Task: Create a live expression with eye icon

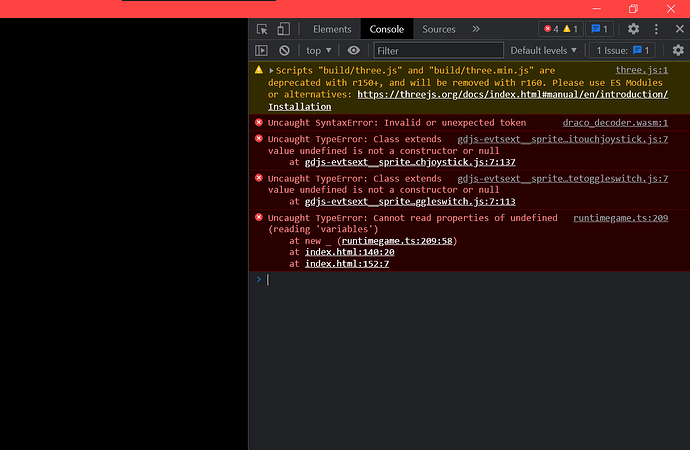Action: pos(353,51)
